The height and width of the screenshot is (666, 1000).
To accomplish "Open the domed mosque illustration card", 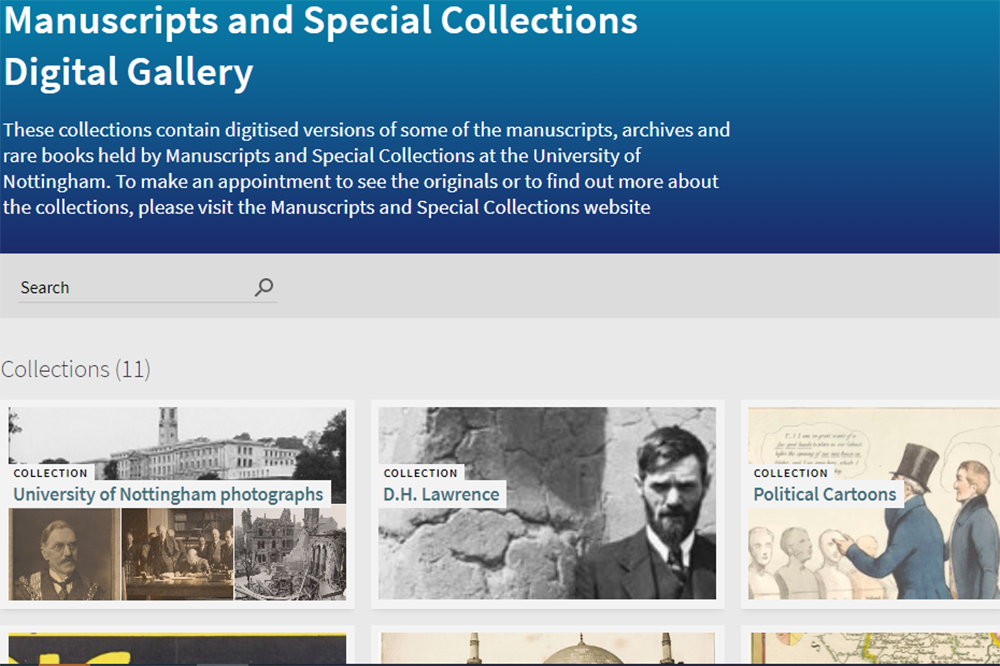I will point(547,648).
